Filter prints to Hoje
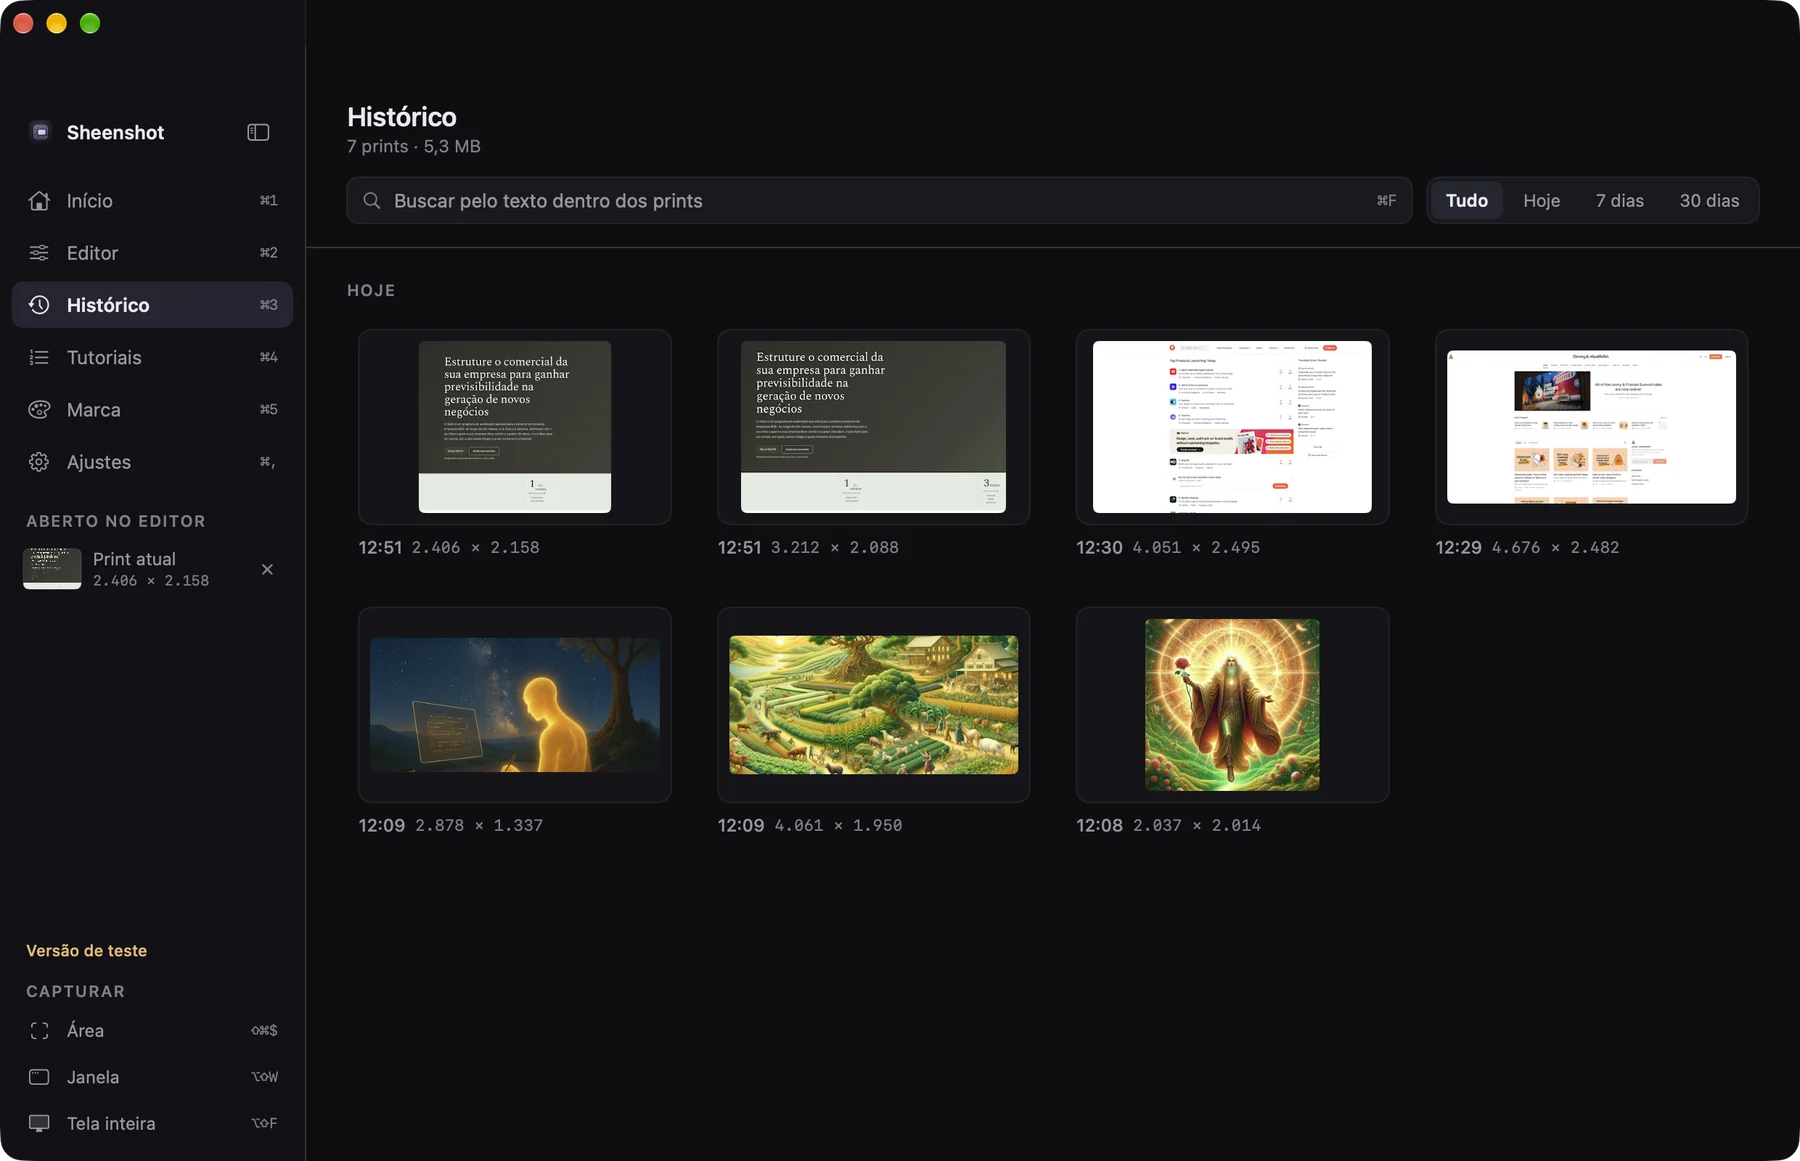This screenshot has width=1800, height=1161. point(1541,201)
